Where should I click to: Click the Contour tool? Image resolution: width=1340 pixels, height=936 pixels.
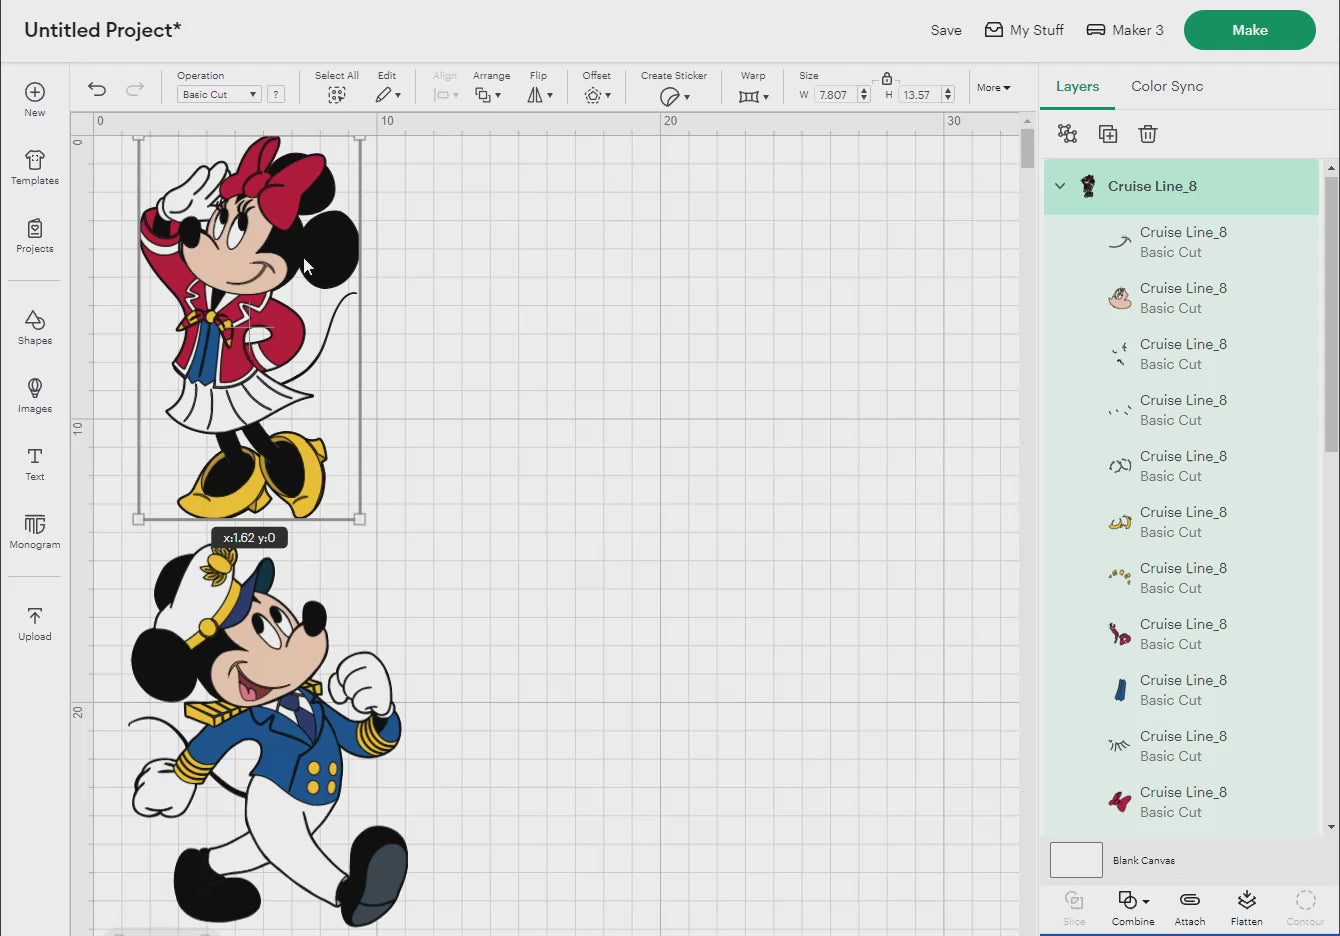[1305, 908]
